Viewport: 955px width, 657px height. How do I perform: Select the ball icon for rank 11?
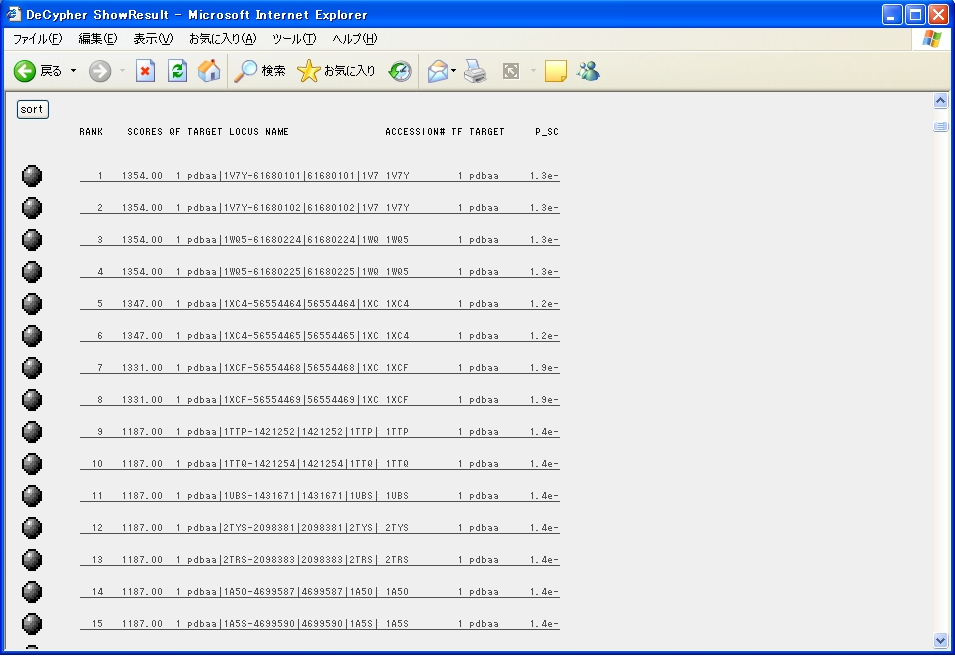32,496
